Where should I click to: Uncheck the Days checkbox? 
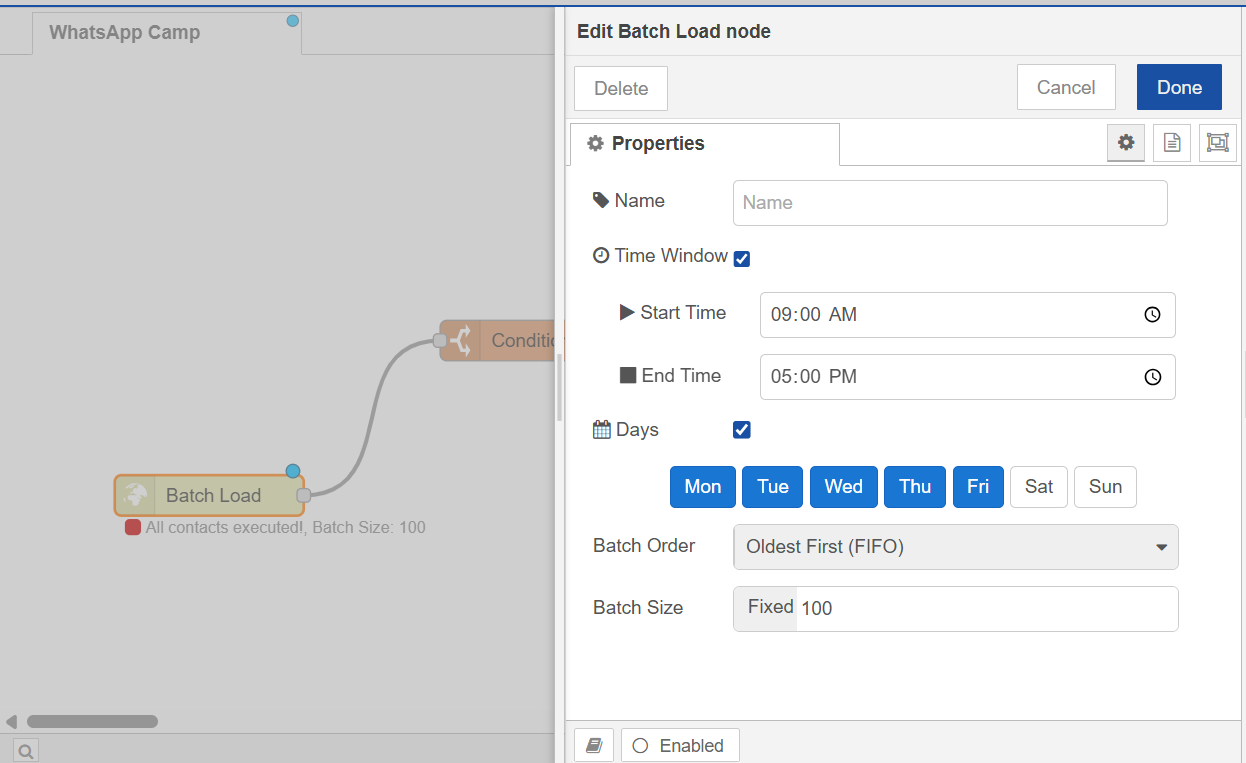742,430
